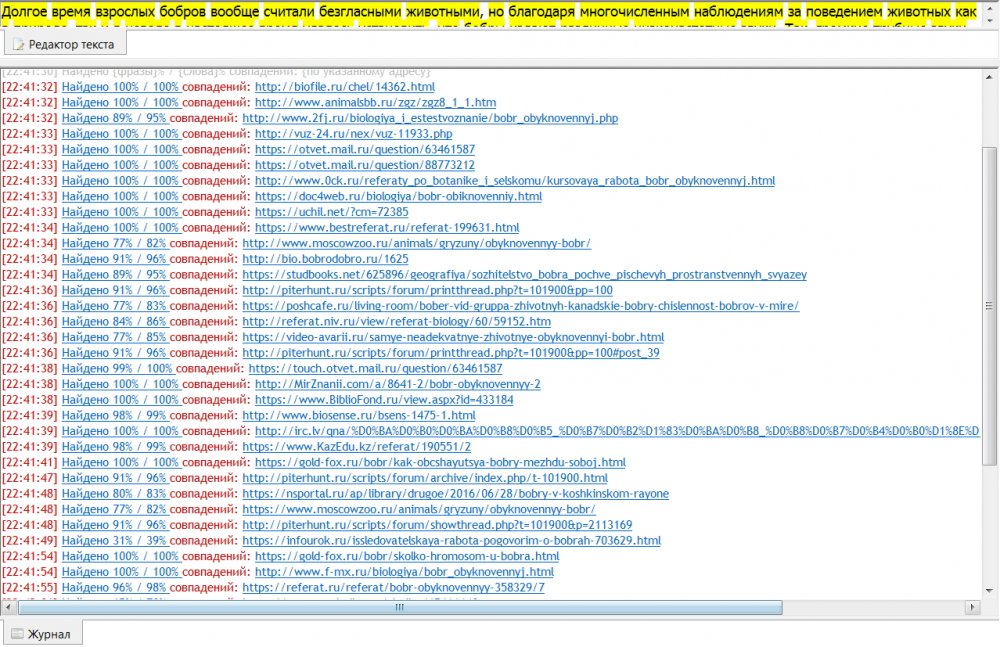The height and width of the screenshot is (647, 1000).
Task: Open the infourok.ru issledovatelskaya-rabota link
Action: coord(451,540)
